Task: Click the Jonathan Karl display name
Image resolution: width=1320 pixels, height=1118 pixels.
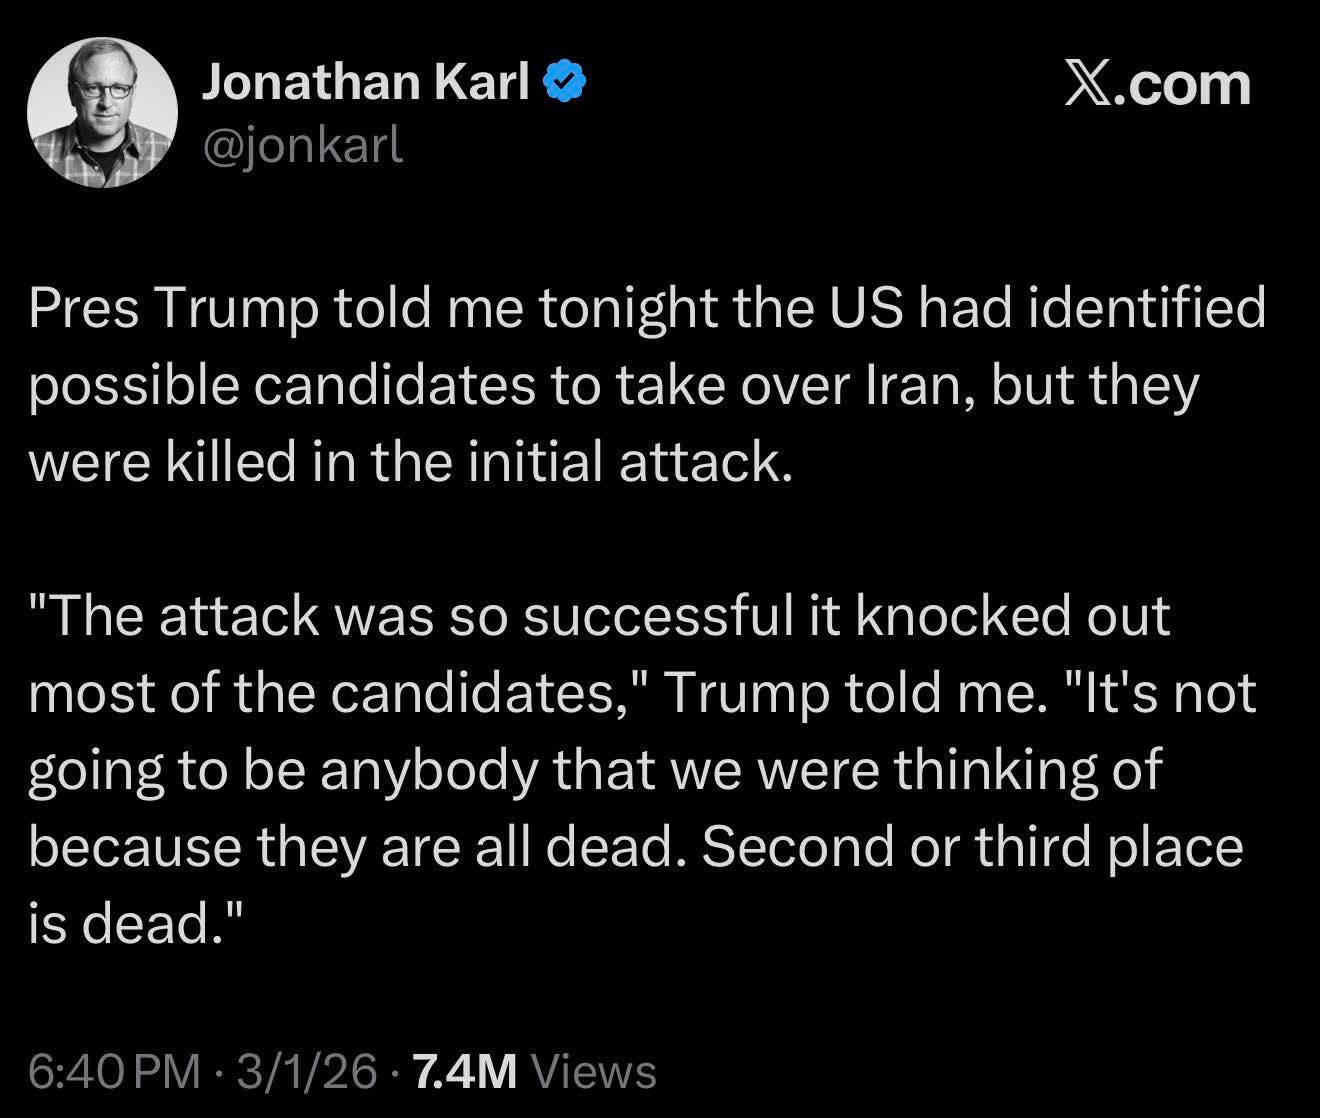Action: click(366, 82)
